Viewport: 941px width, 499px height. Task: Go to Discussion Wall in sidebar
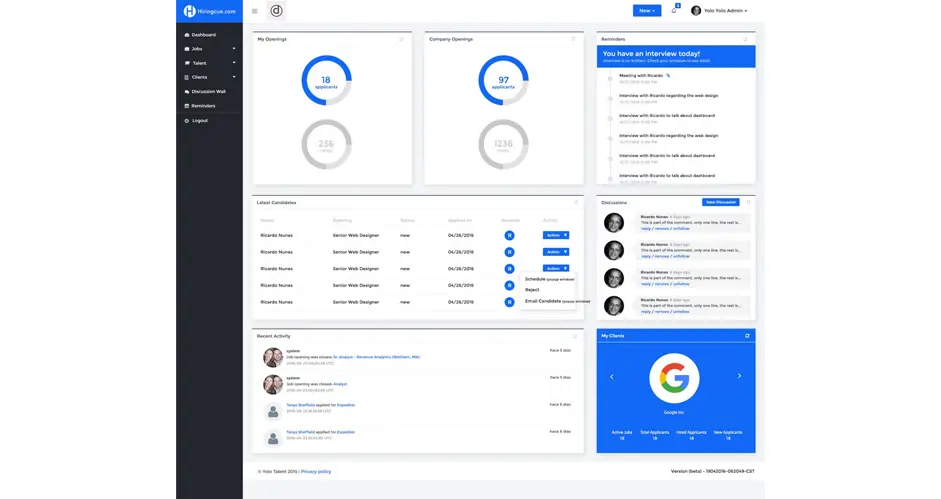point(208,91)
